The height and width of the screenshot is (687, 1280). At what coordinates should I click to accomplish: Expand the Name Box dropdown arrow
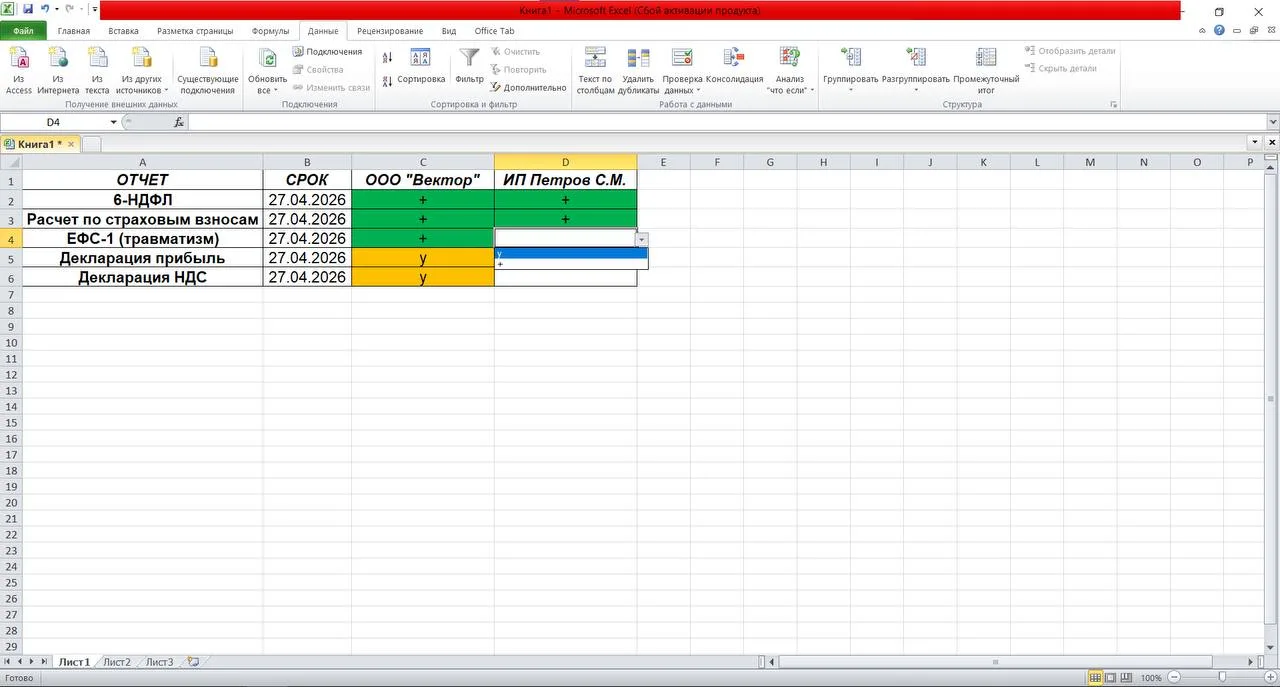click(113, 122)
